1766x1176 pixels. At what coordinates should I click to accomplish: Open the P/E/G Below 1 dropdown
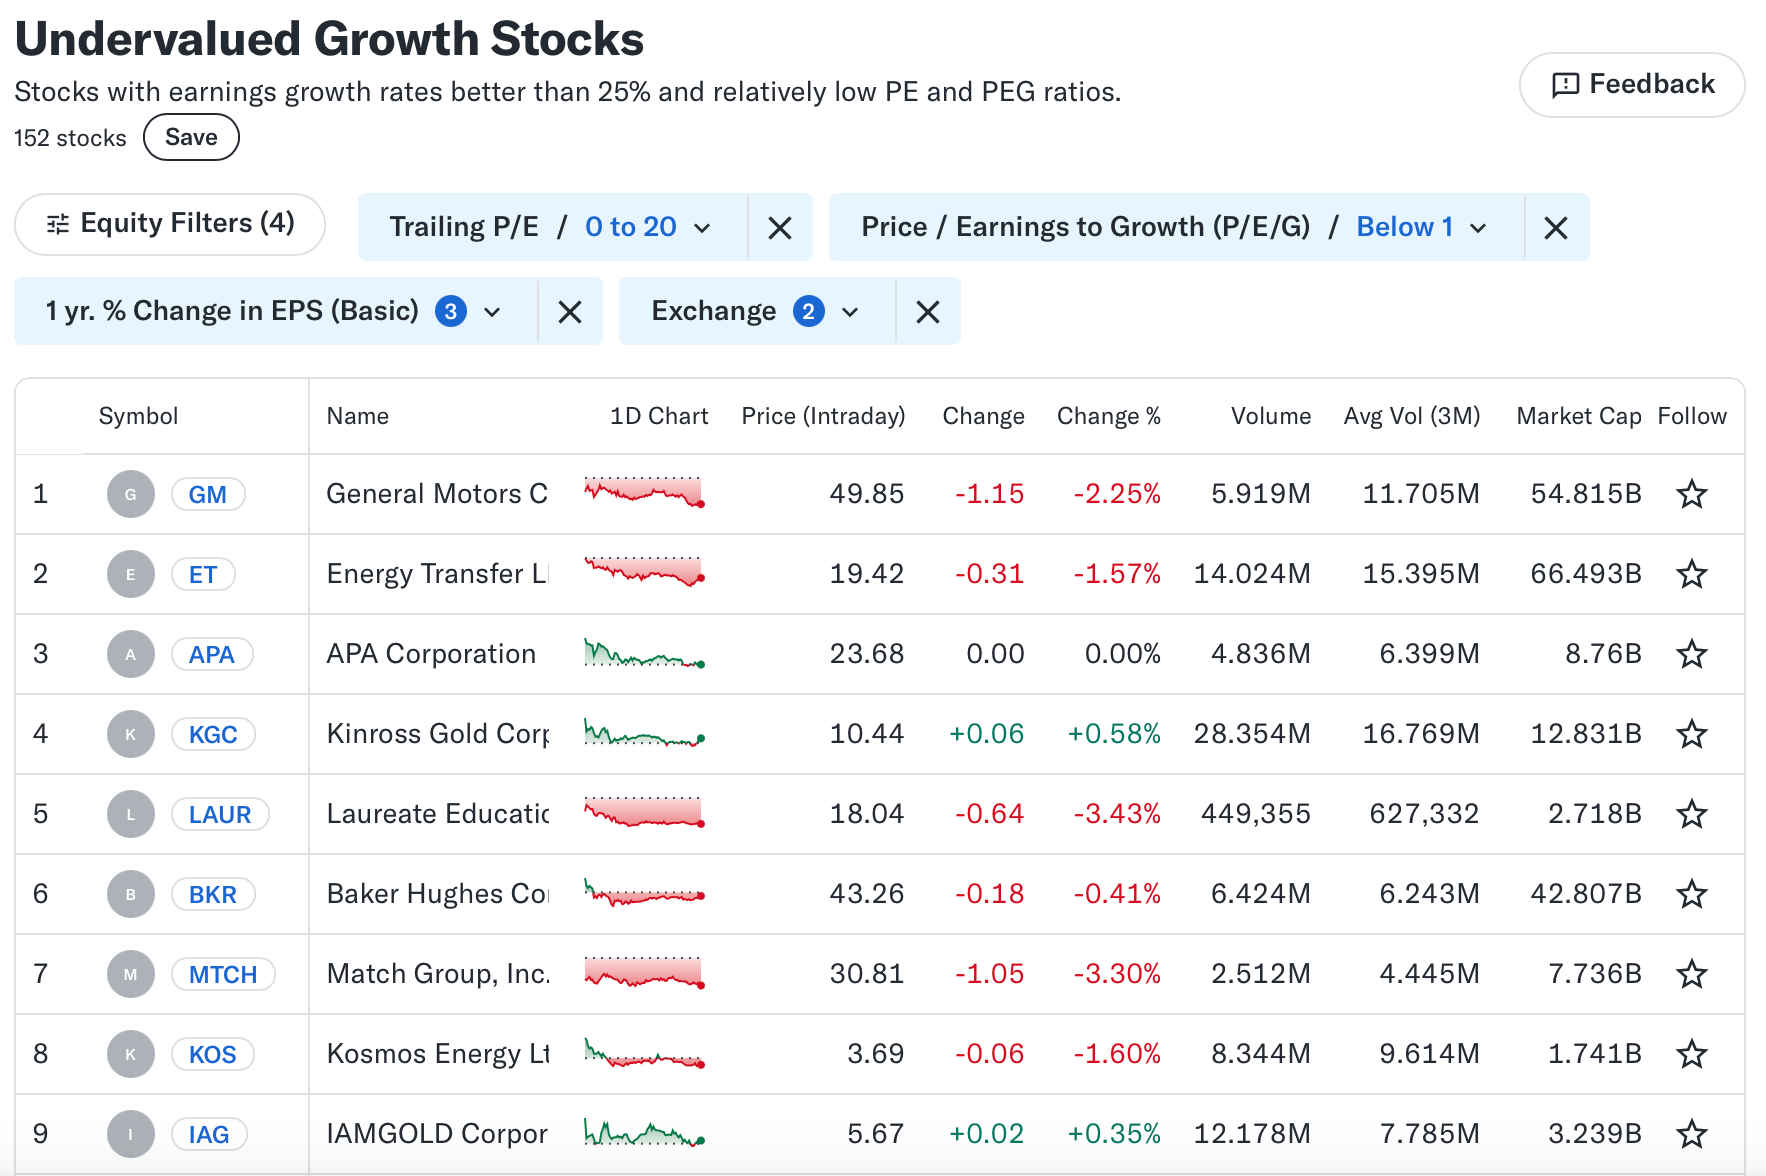point(1176,227)
